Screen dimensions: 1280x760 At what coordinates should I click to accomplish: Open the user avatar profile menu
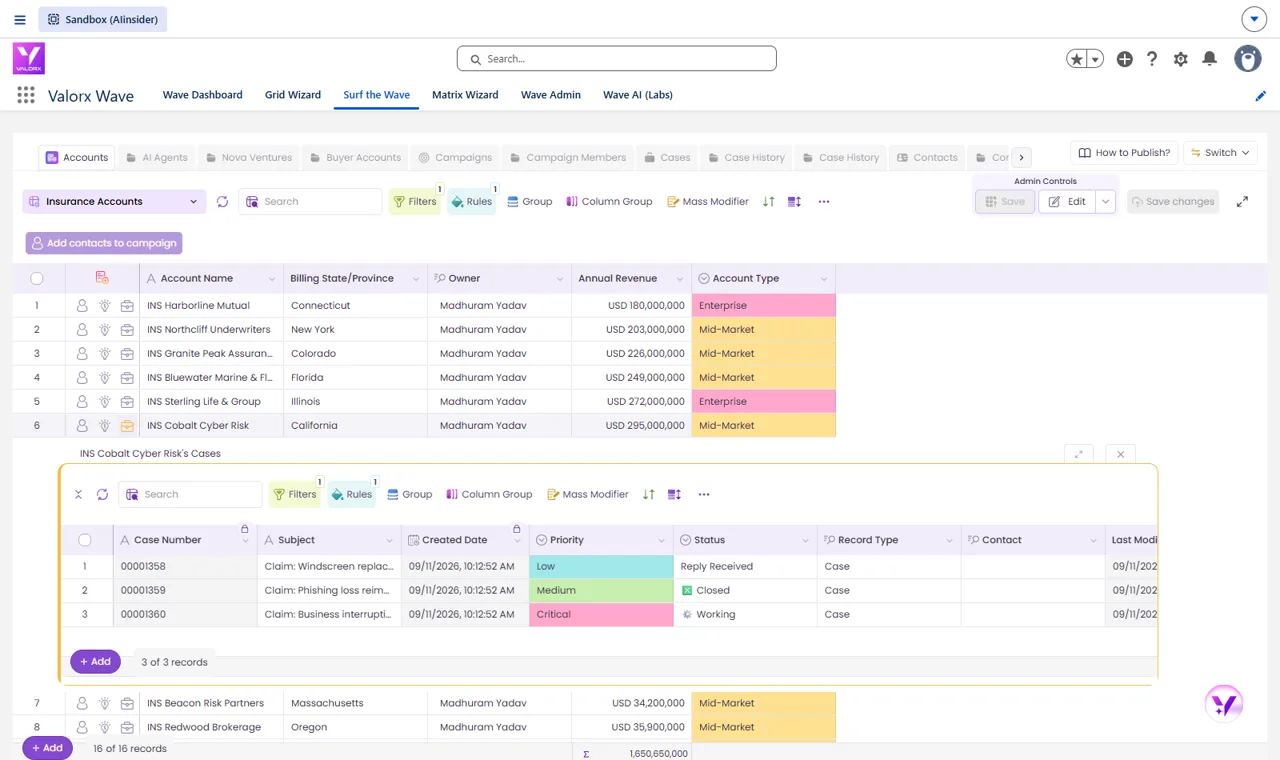(1248, 58)
